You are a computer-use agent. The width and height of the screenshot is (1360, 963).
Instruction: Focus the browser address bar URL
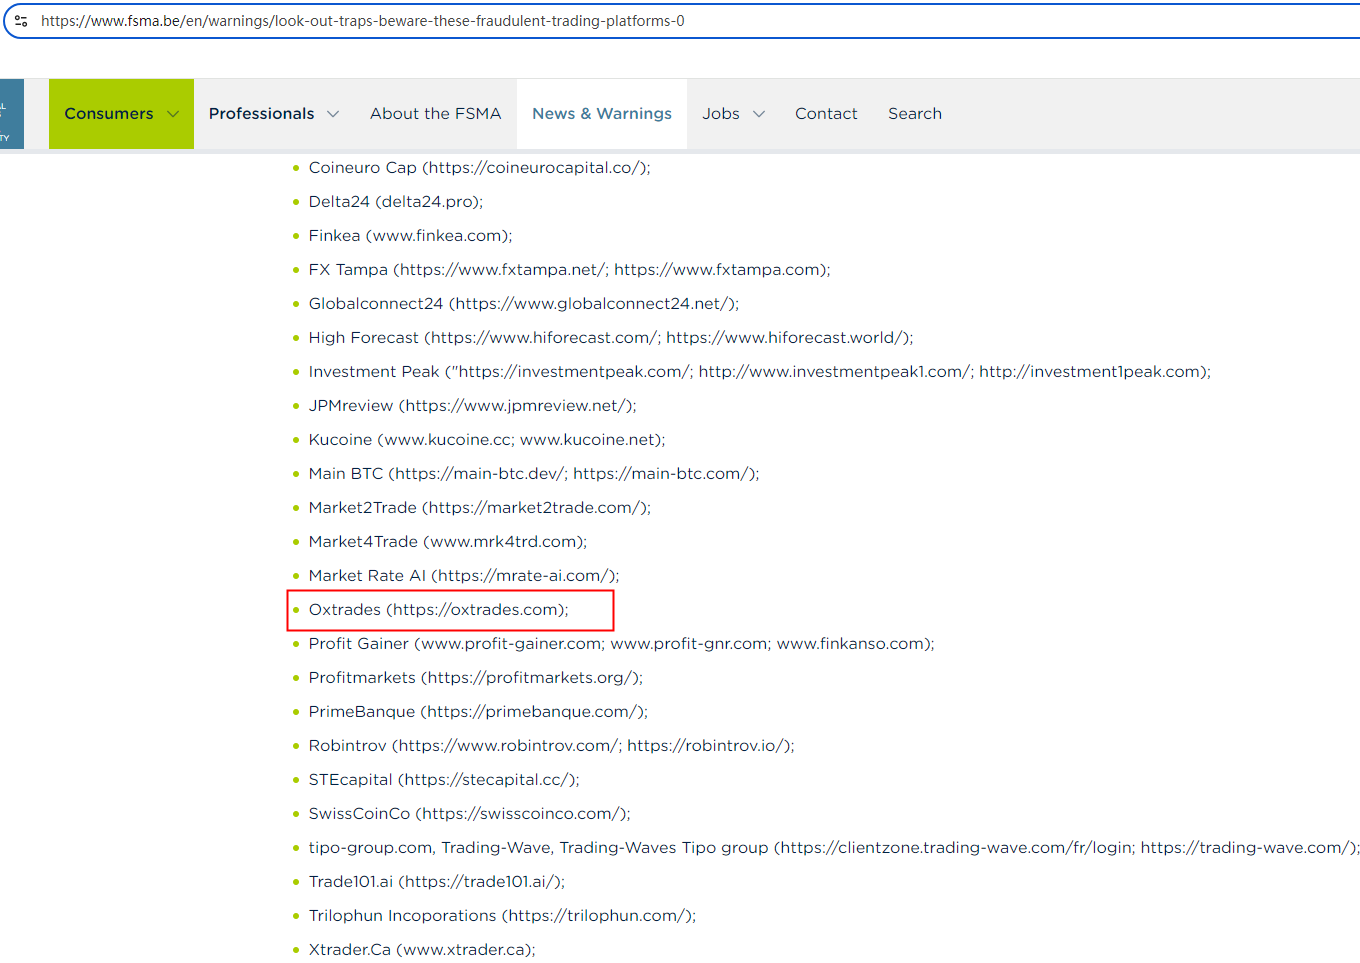pyautogui.click(x=600, y=21)
